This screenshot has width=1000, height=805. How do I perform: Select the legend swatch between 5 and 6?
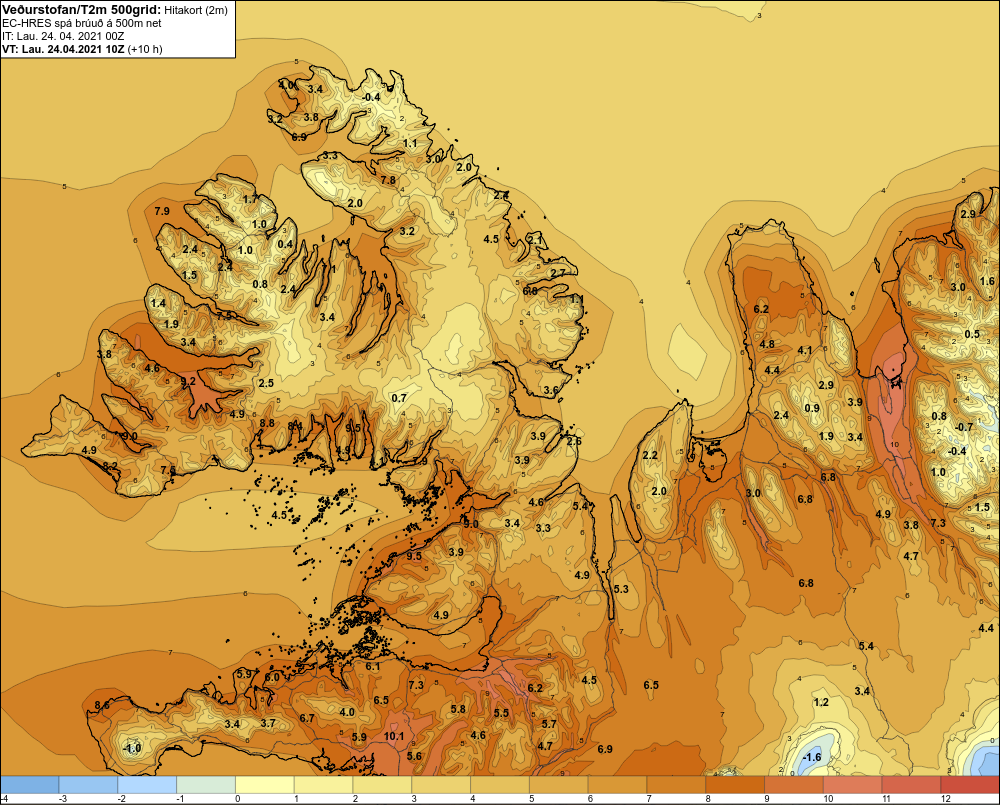[559, 785]
